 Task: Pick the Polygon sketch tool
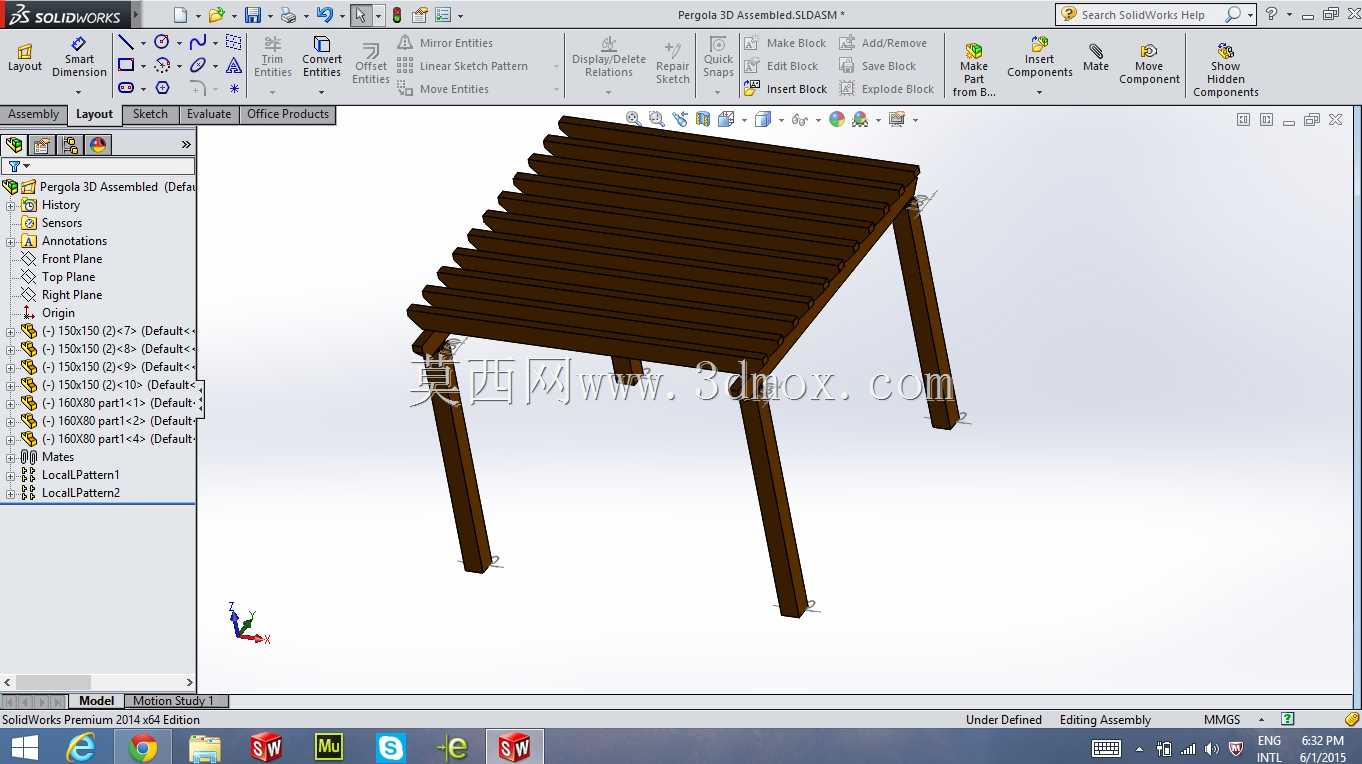coord(162,88)
